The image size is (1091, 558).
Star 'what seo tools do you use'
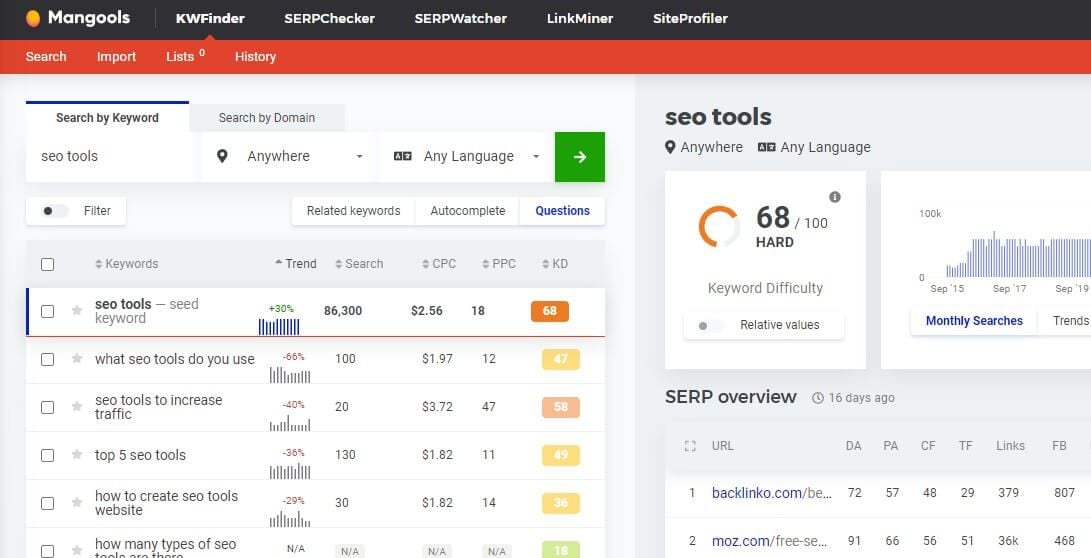point(77,359)
